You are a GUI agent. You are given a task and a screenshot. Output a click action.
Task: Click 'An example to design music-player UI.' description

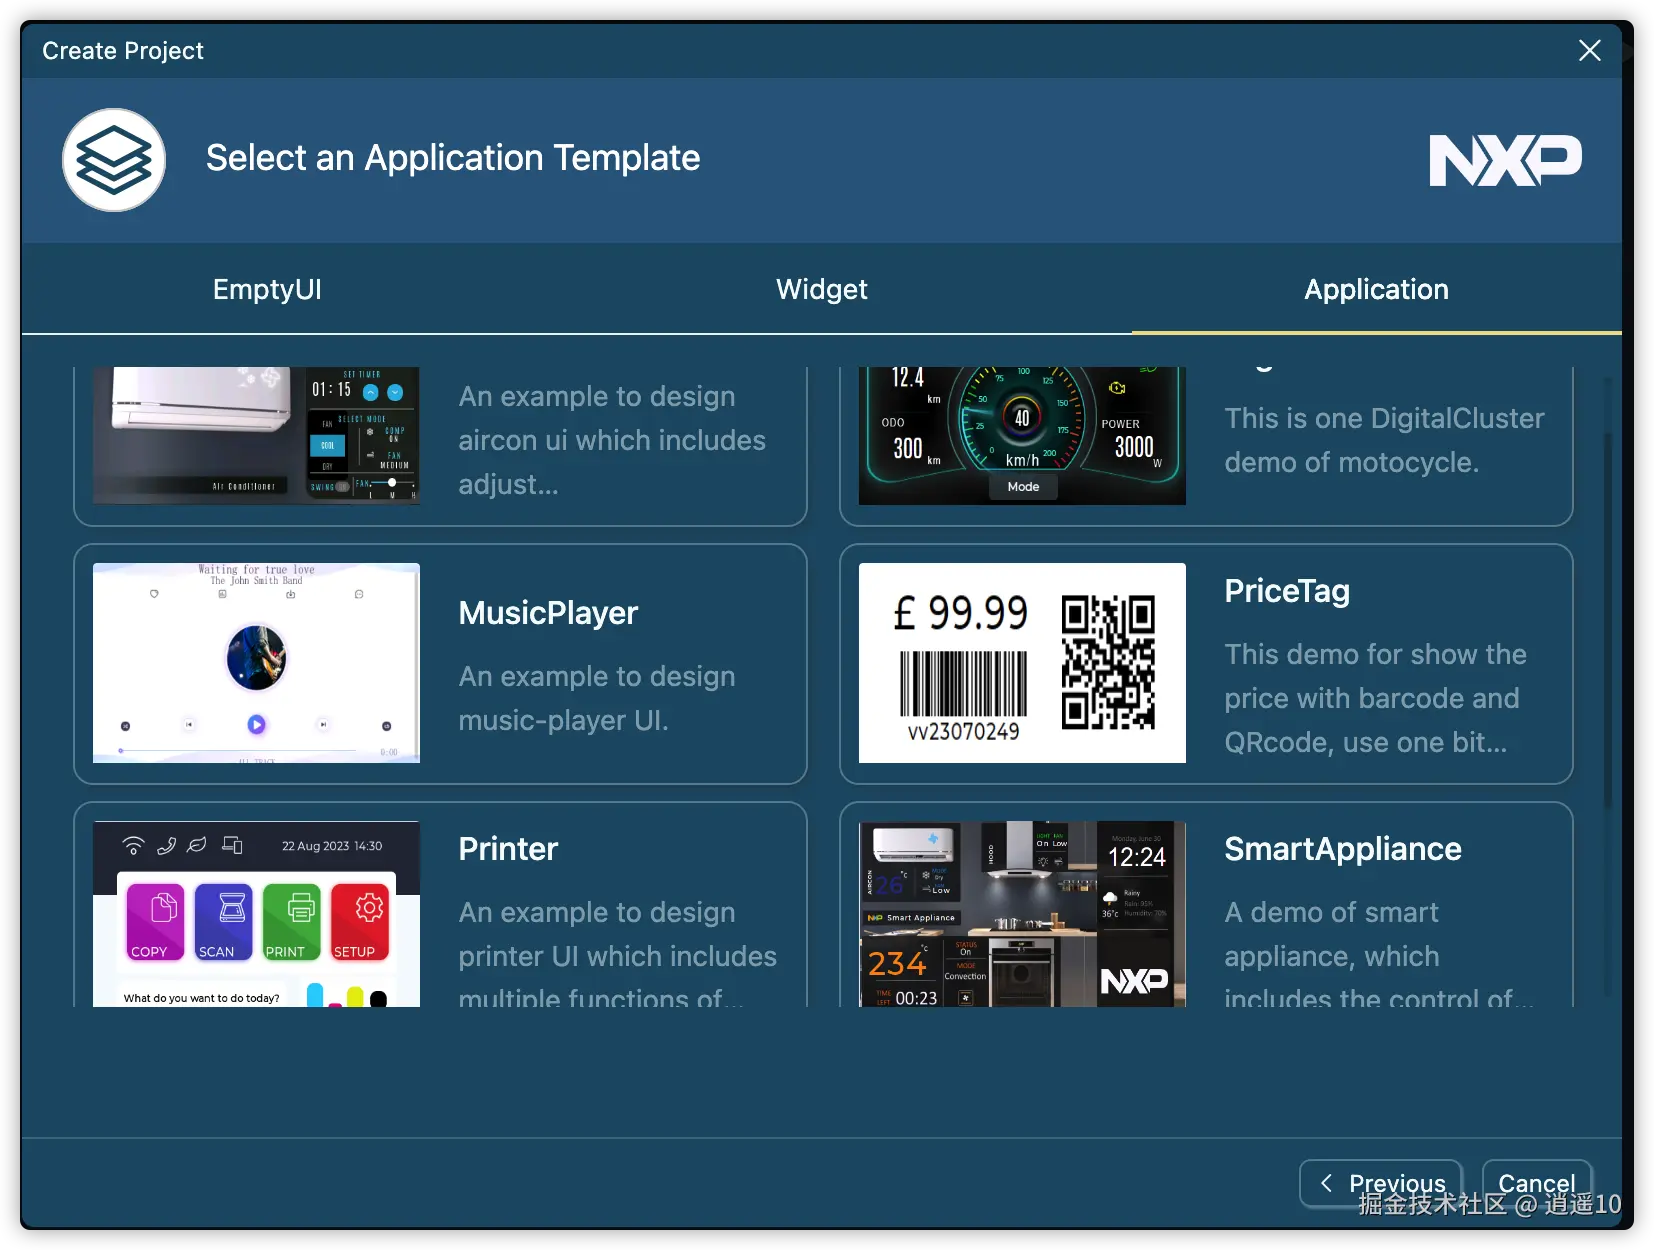tap(597, 698)
